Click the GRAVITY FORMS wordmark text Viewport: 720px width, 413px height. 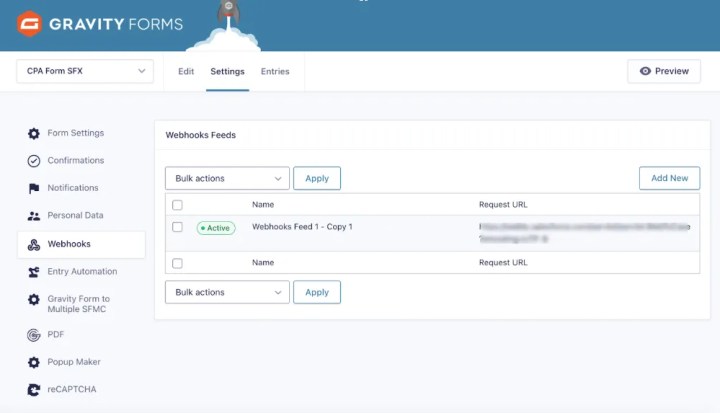click(x=116, y=24)
